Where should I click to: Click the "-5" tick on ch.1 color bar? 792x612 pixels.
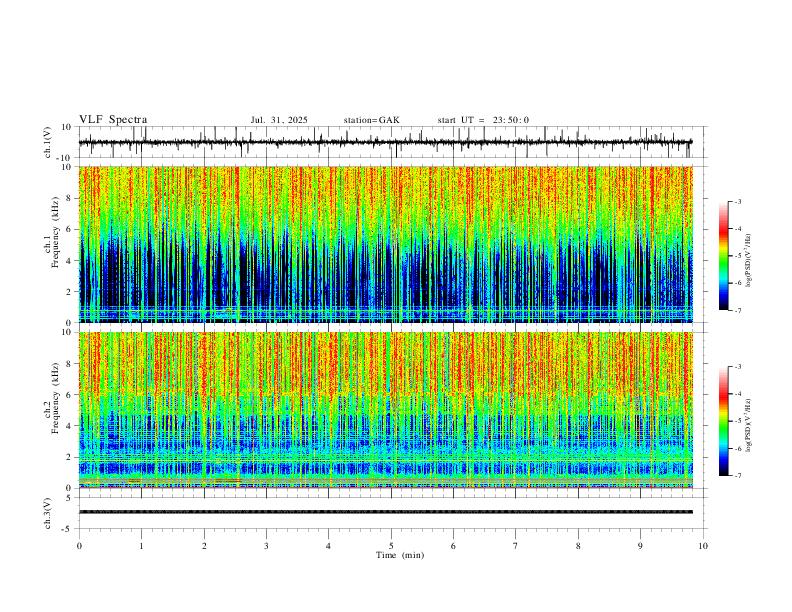pos(738,256)
